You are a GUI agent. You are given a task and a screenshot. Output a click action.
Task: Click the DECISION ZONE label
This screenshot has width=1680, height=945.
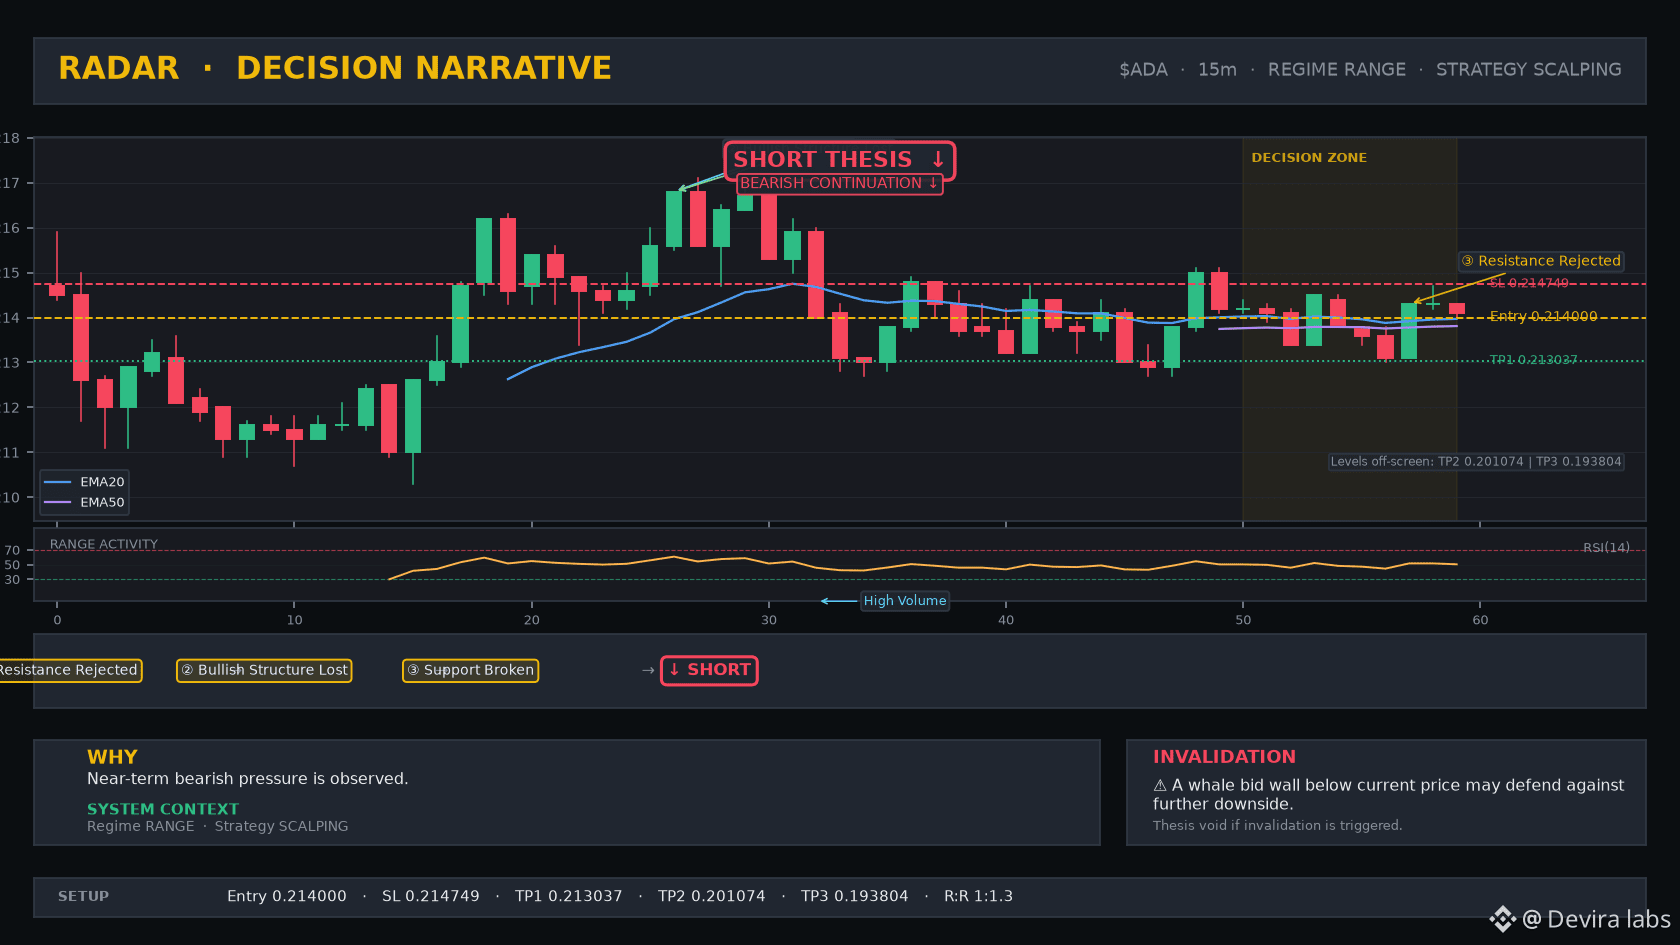[x=1309, y=158]
